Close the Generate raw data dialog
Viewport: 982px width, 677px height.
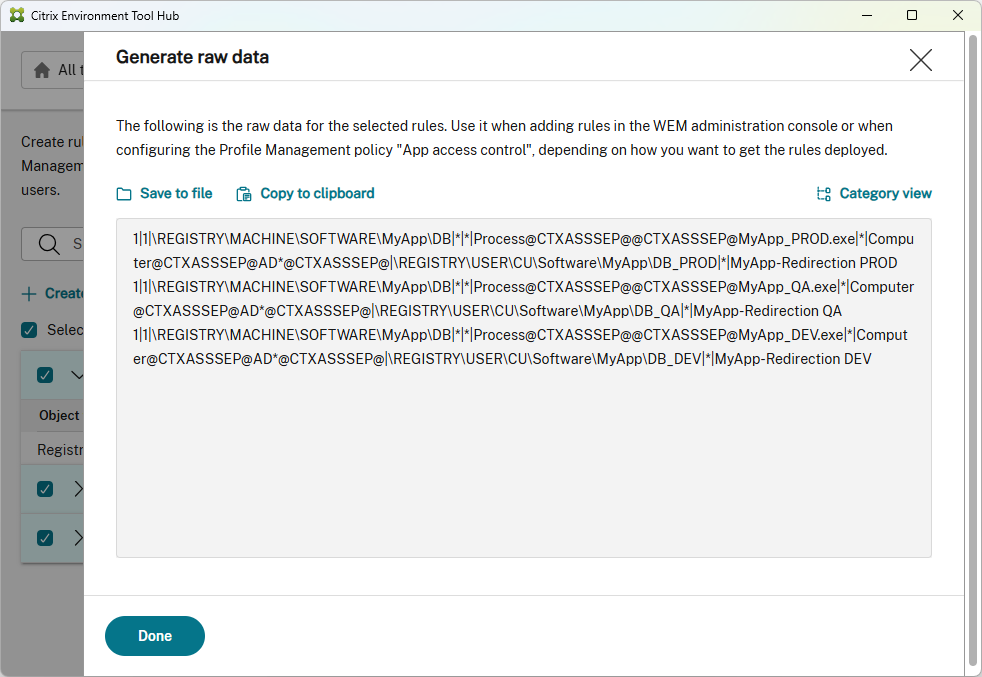point(921,60)
